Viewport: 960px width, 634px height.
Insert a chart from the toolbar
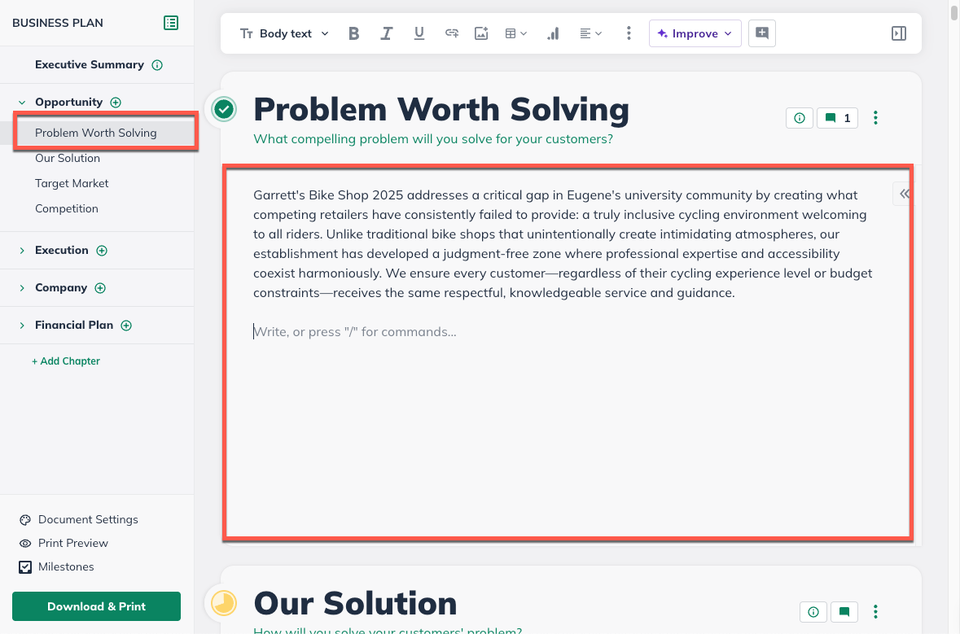pos(553,34)
